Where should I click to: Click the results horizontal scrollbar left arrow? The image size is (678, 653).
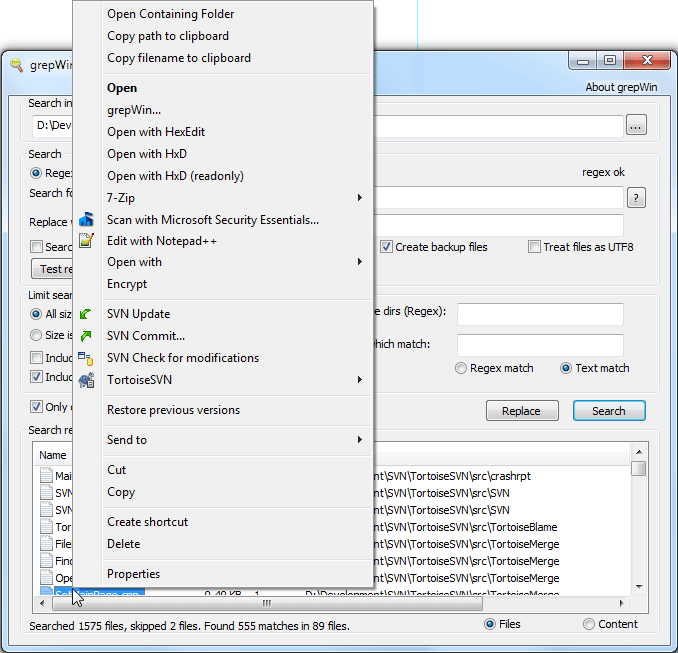[42, 603]
